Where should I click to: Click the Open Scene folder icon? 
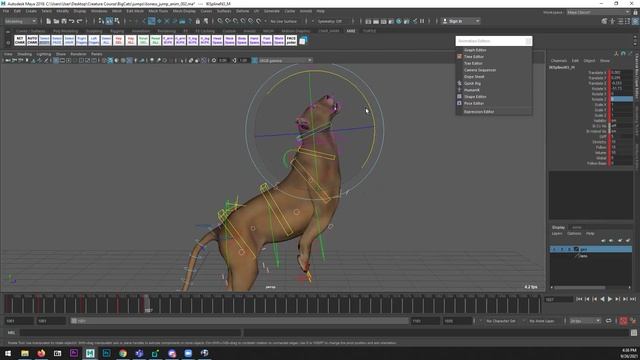pos(56,21)
